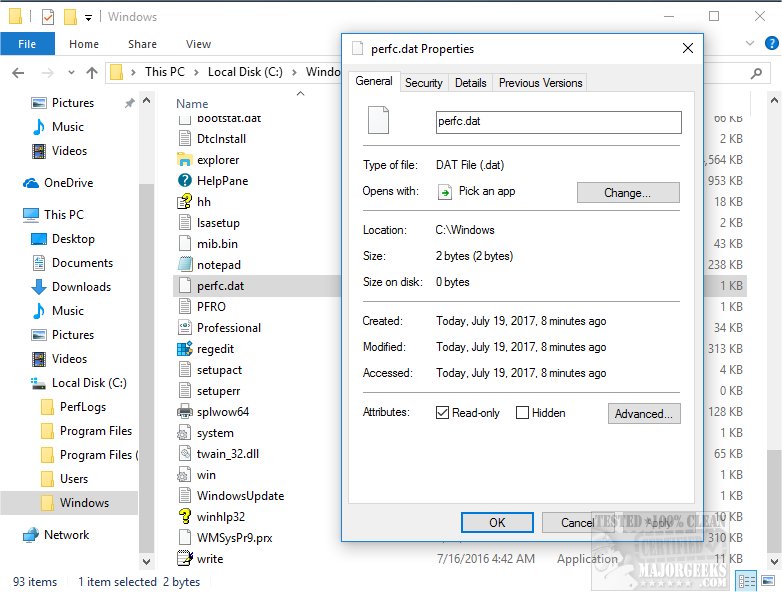782x592 pixels.
Task: Click file list scroll up arrow
Action: 774,100
